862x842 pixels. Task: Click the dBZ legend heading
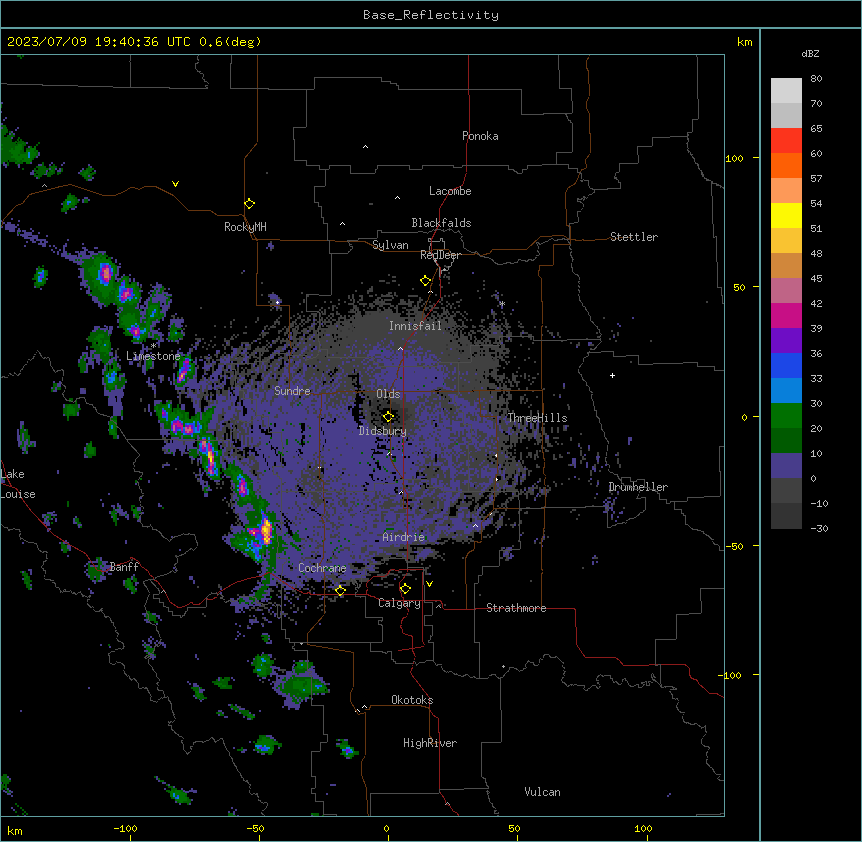tap(810, 53)
